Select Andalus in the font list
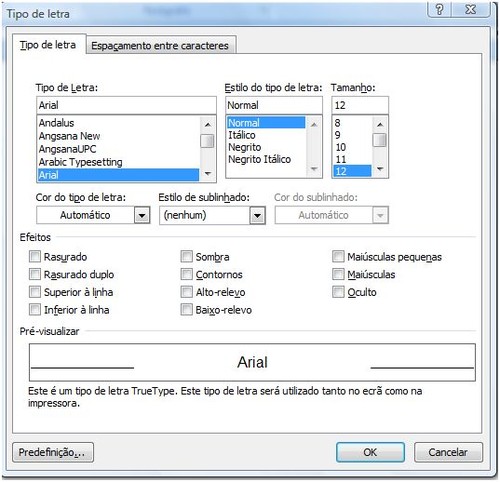Viewport: 500px width, 482px height. pos(118,123)
